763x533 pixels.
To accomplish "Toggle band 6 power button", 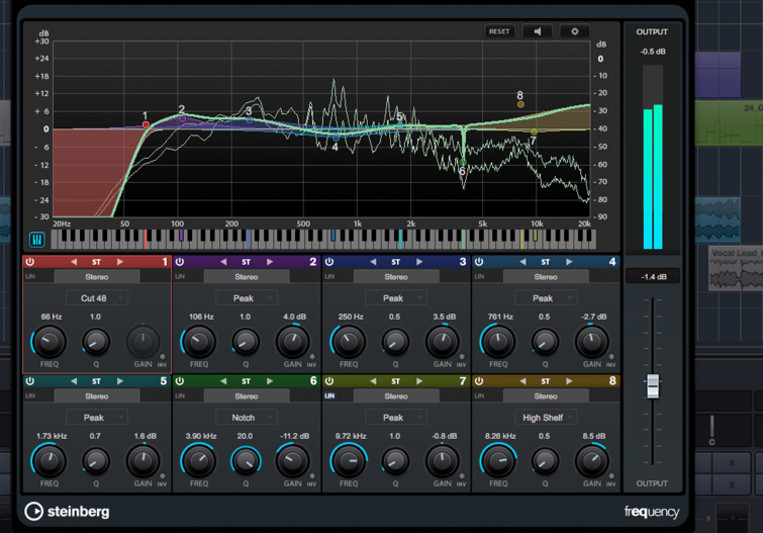I will 180,381.
